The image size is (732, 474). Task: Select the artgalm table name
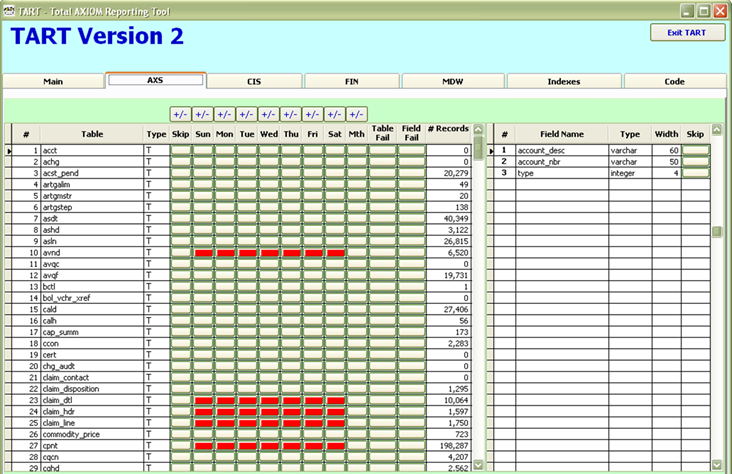coord(56,184)
